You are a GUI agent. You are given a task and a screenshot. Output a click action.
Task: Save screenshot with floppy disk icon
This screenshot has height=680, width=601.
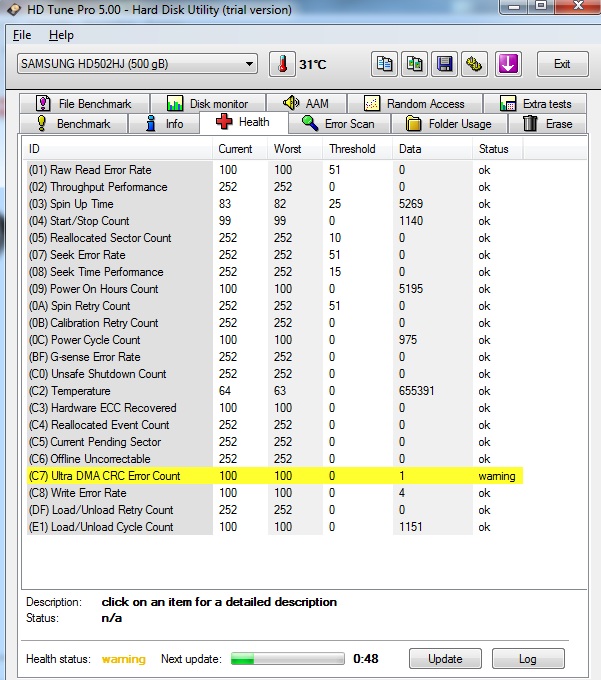444,64
